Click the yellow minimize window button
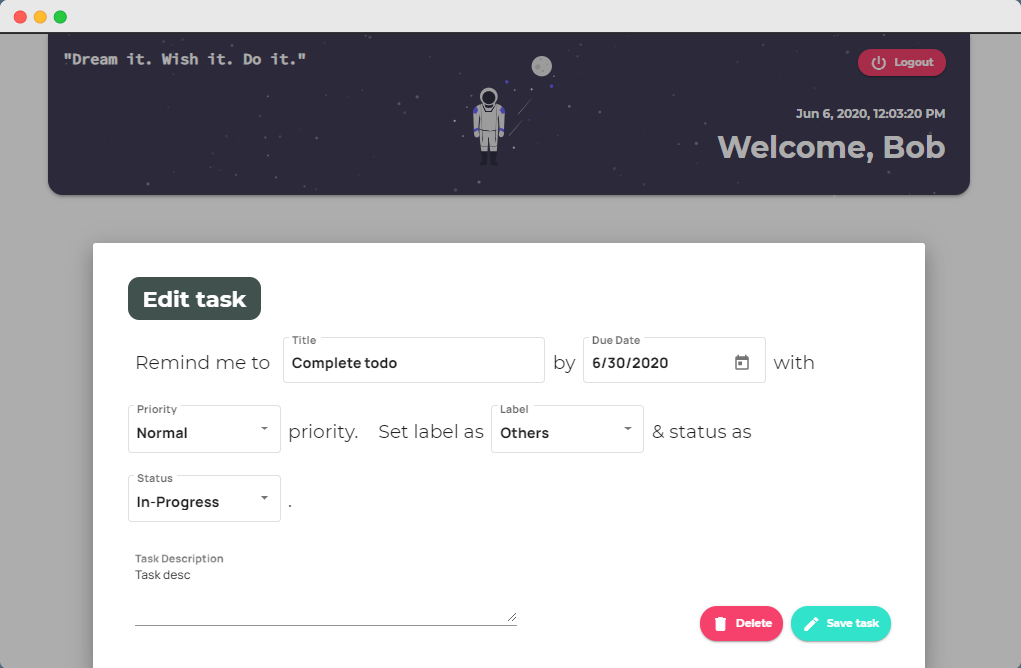 (x=40, y=17)
